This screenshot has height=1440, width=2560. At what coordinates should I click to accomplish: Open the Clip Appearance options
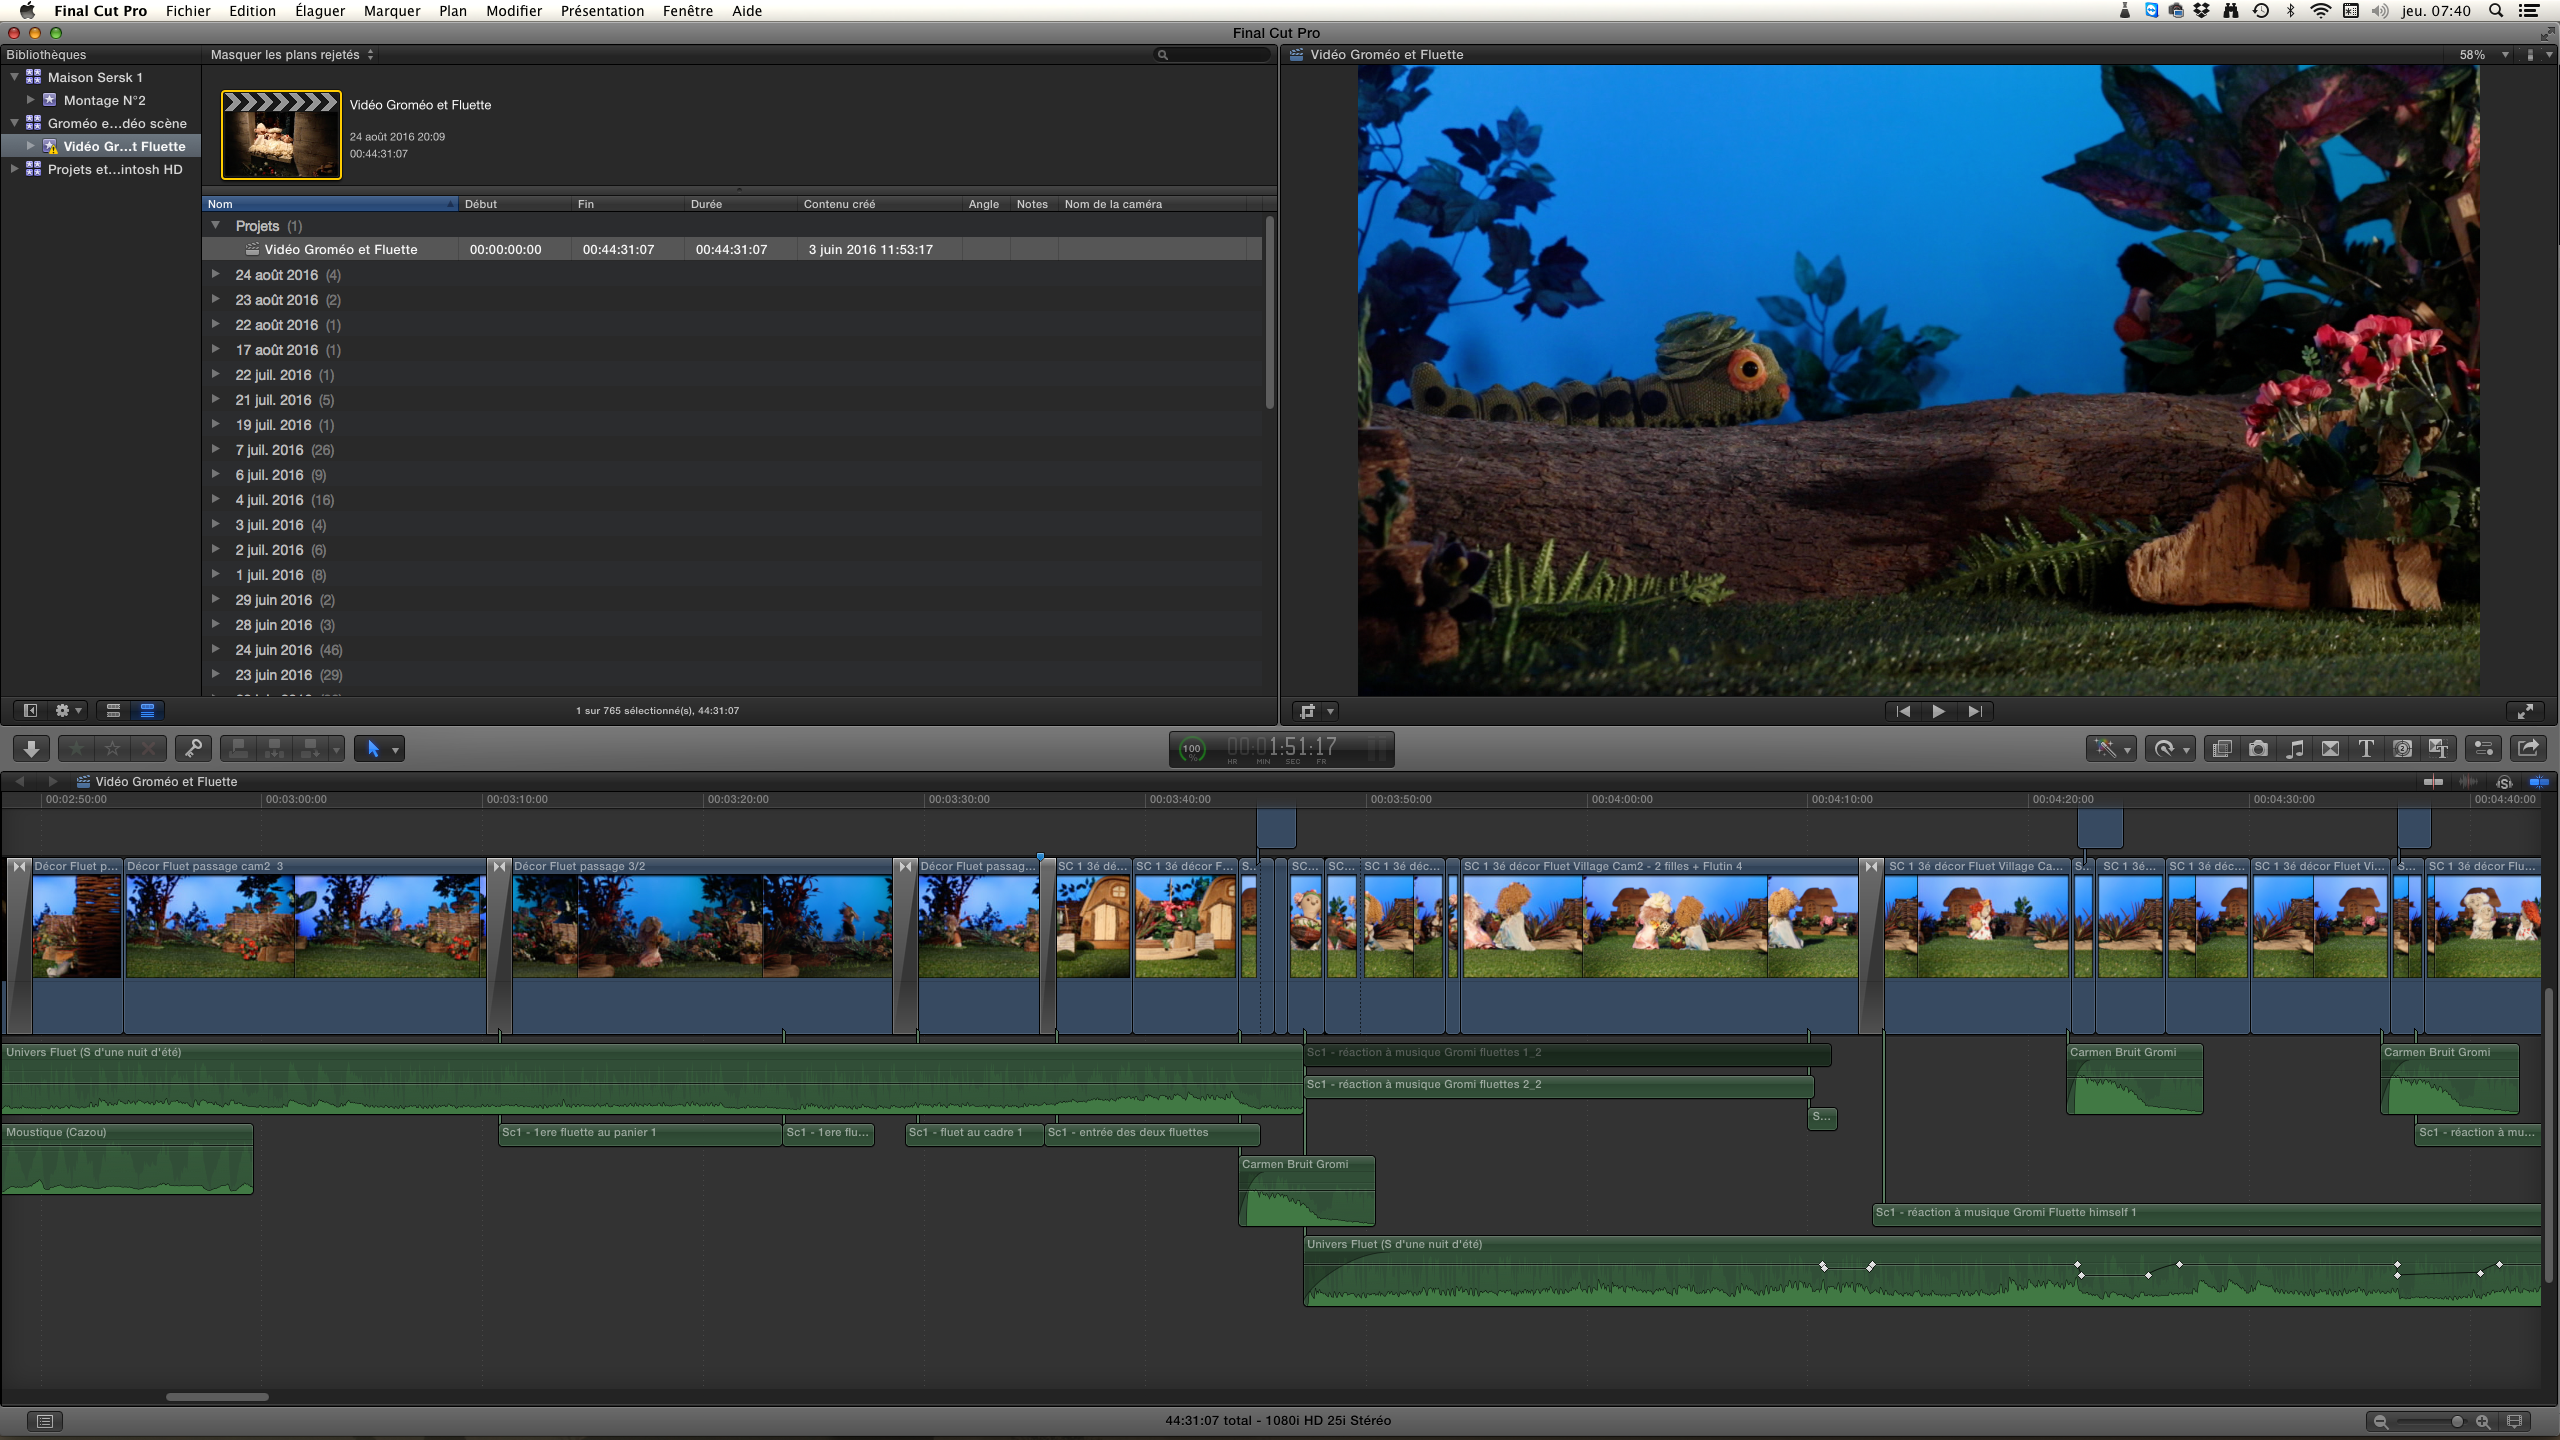2516,1421
